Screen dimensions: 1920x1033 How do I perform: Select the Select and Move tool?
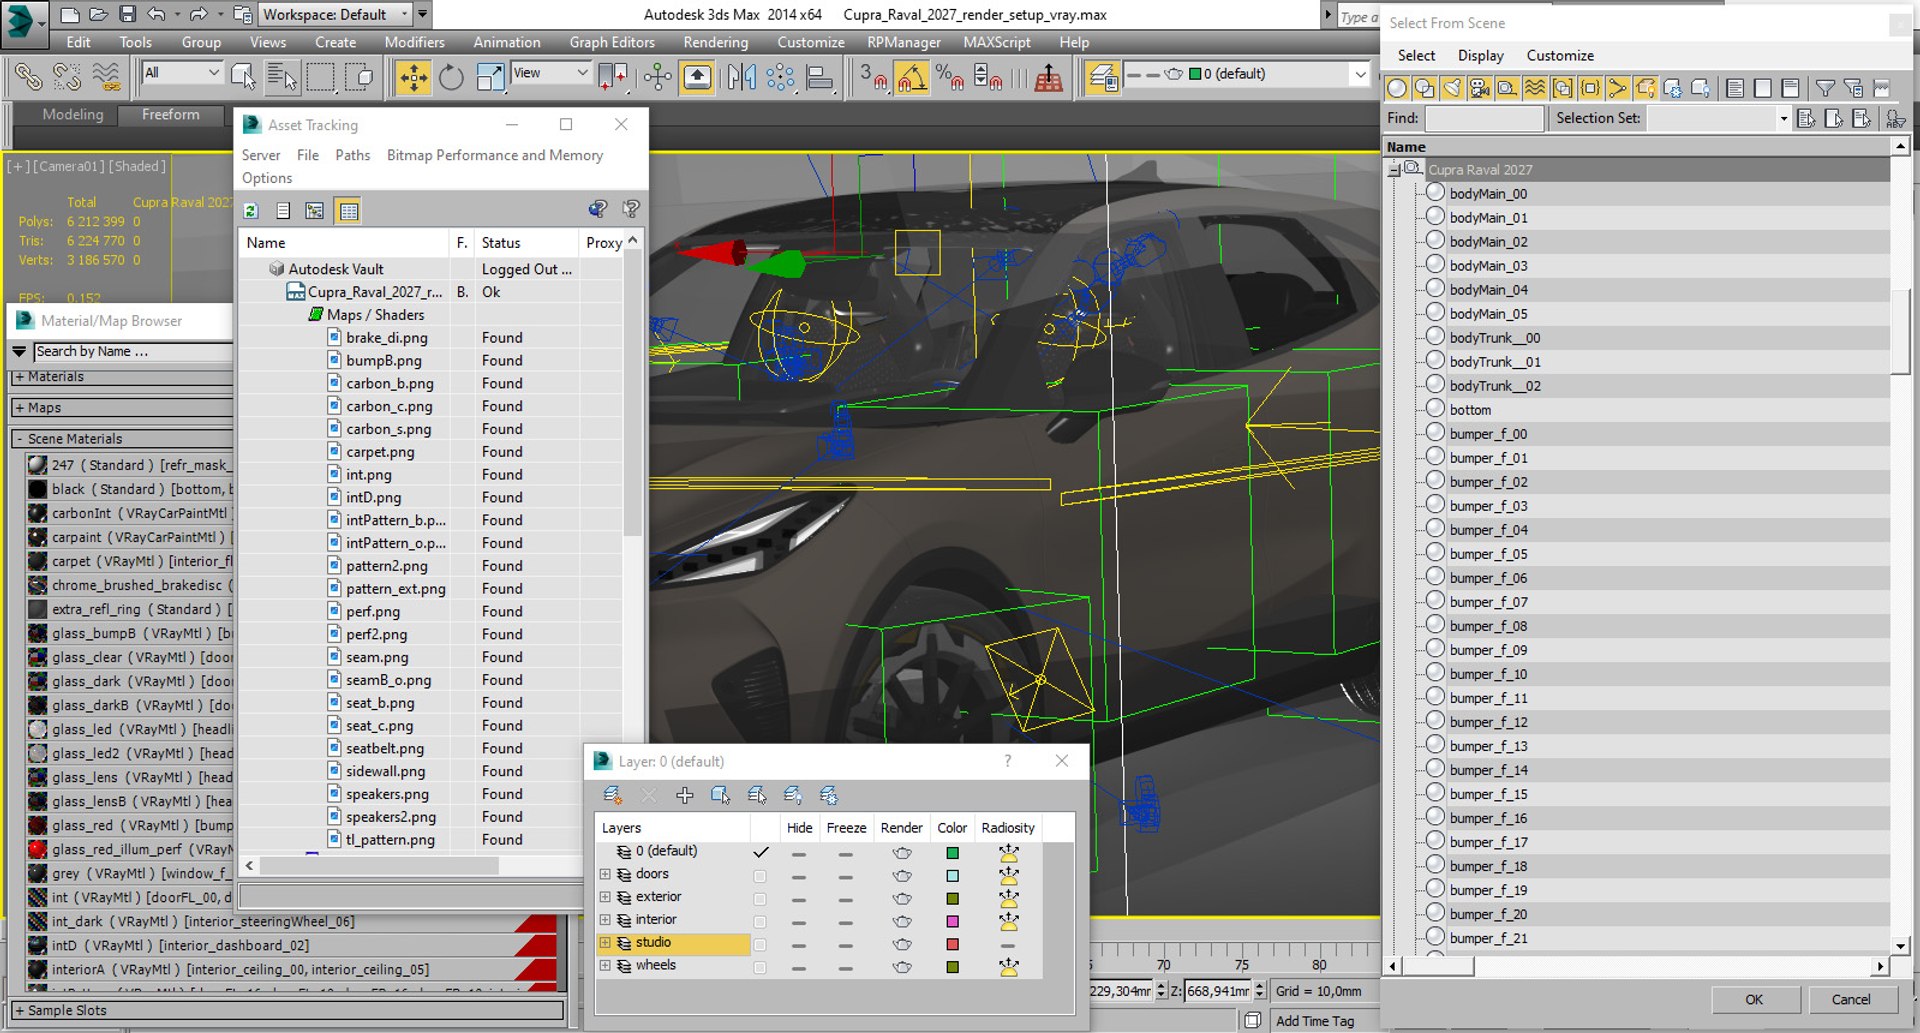(413, 77)
